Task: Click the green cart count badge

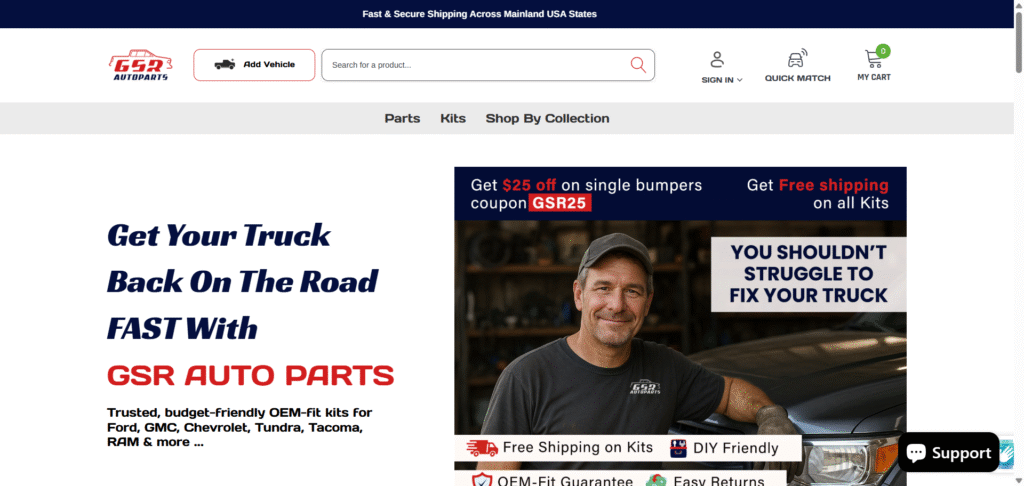Action: (x=883, y=51)
